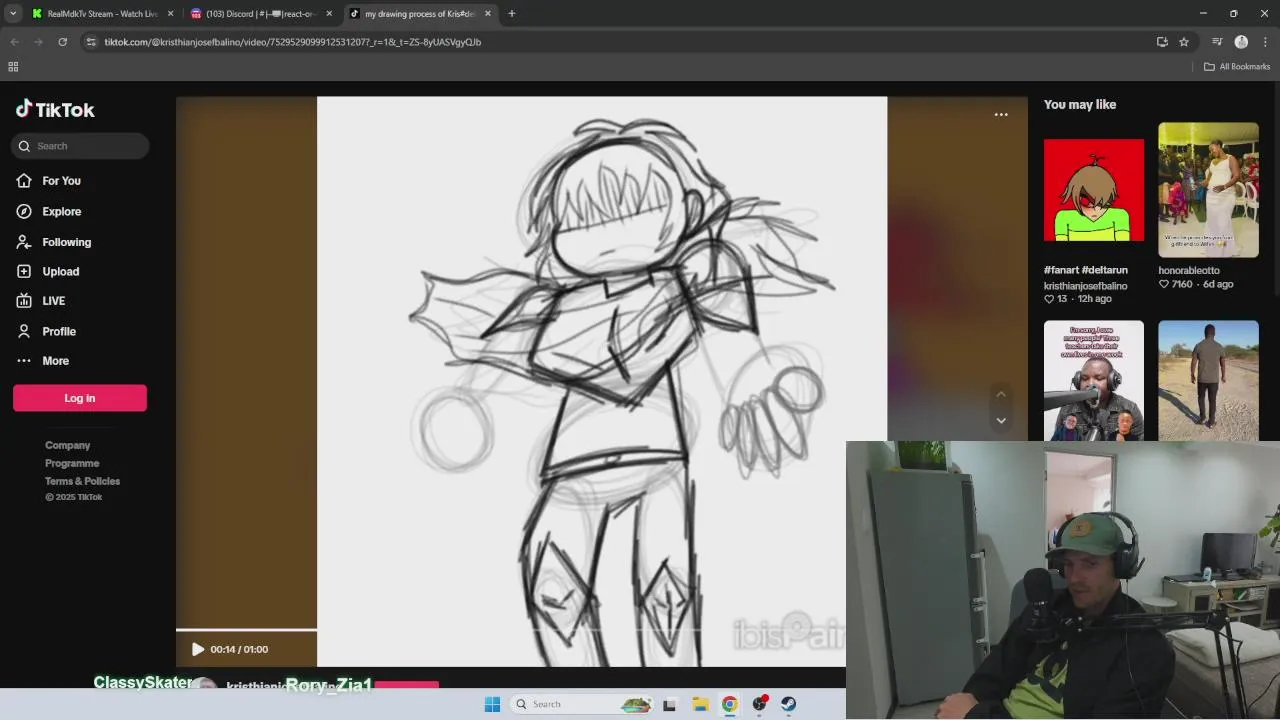The height and width of the screenshot is (720, 1280).
Task: Open the podcast man video thumbnail
Action: [1094, 380]
